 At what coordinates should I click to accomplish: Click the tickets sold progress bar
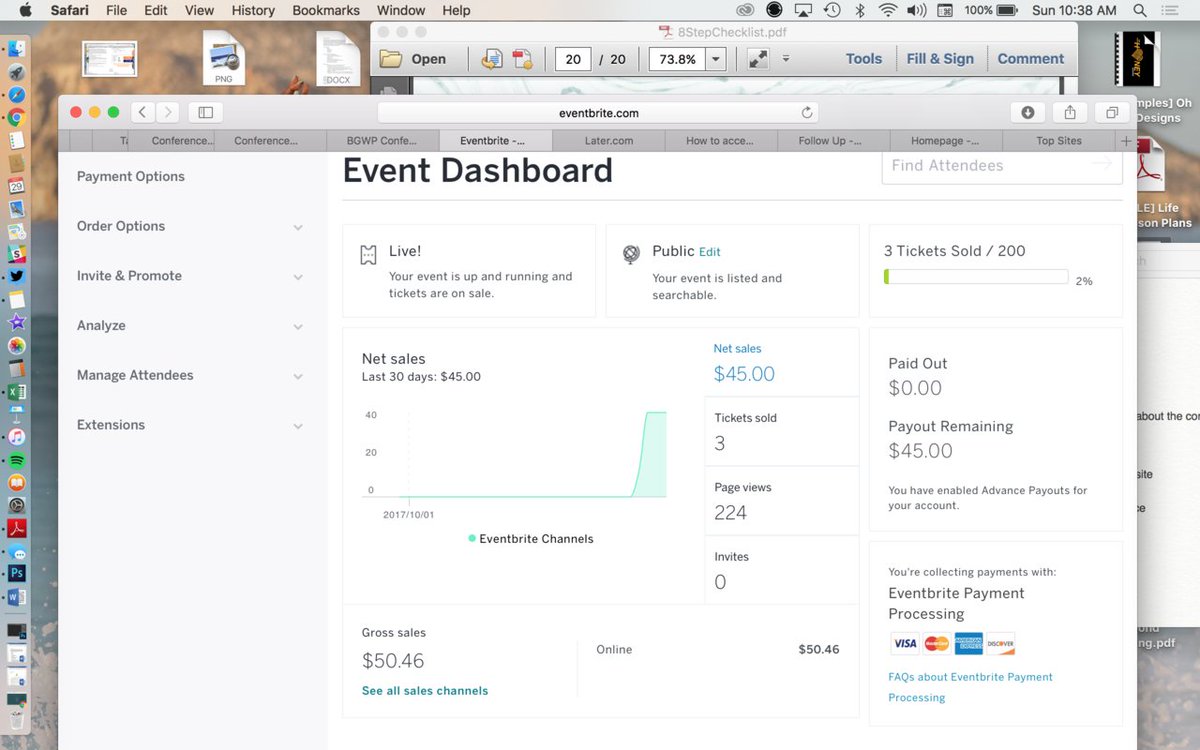point(976,277)
